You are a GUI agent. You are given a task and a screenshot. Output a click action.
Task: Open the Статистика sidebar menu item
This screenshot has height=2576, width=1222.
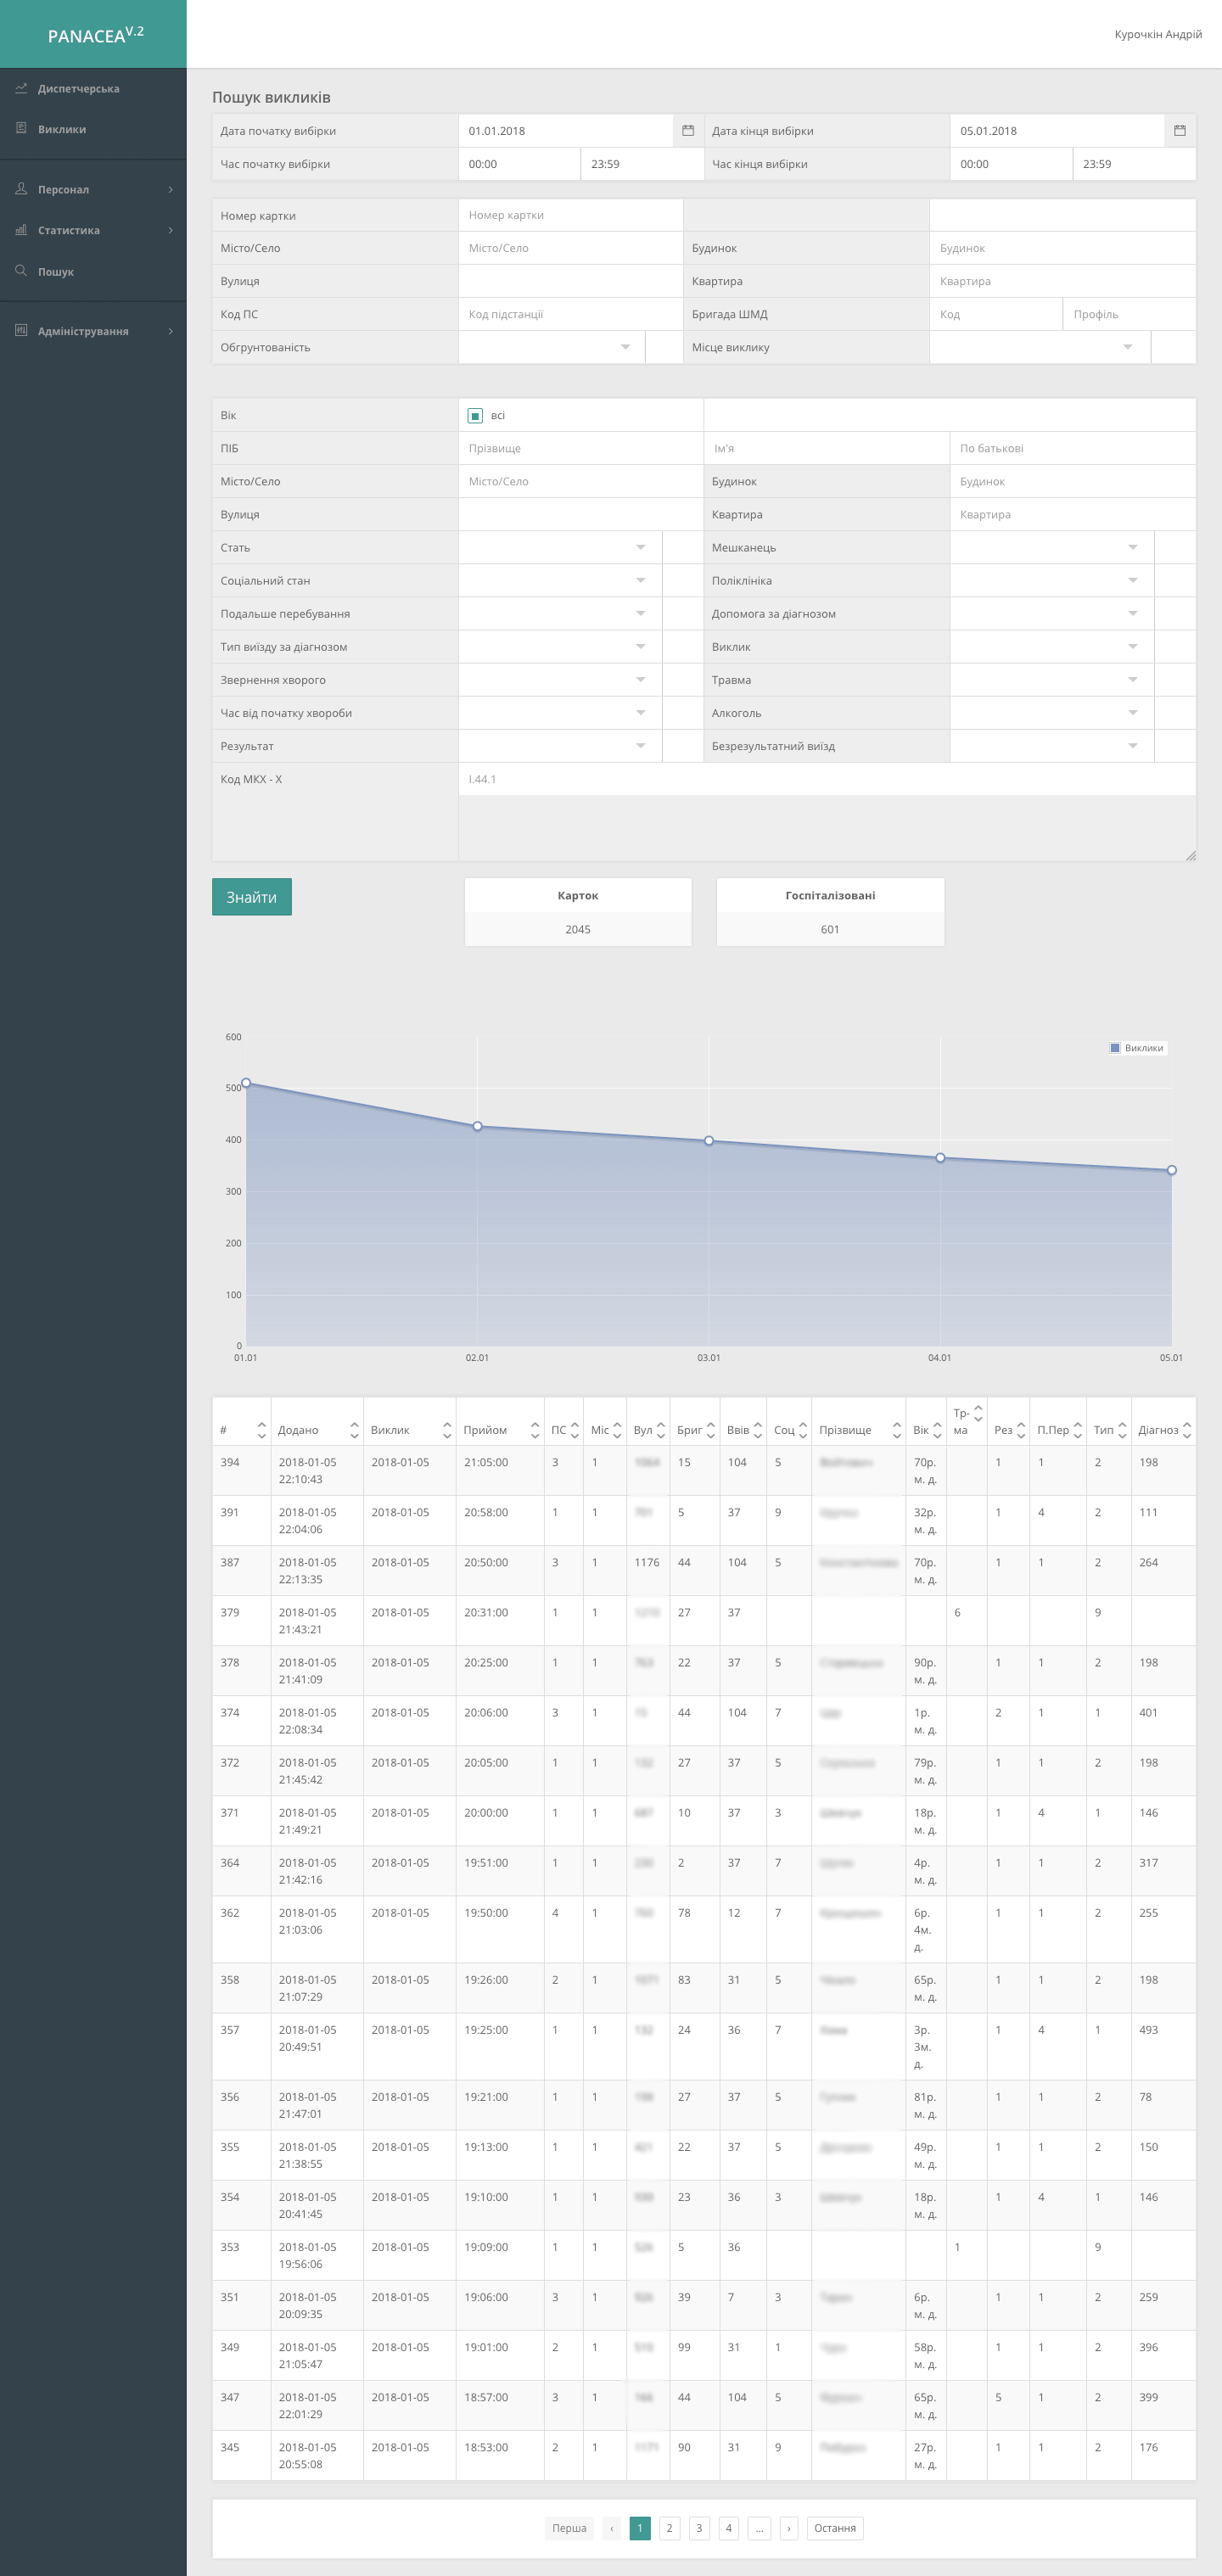click(69, 231)
